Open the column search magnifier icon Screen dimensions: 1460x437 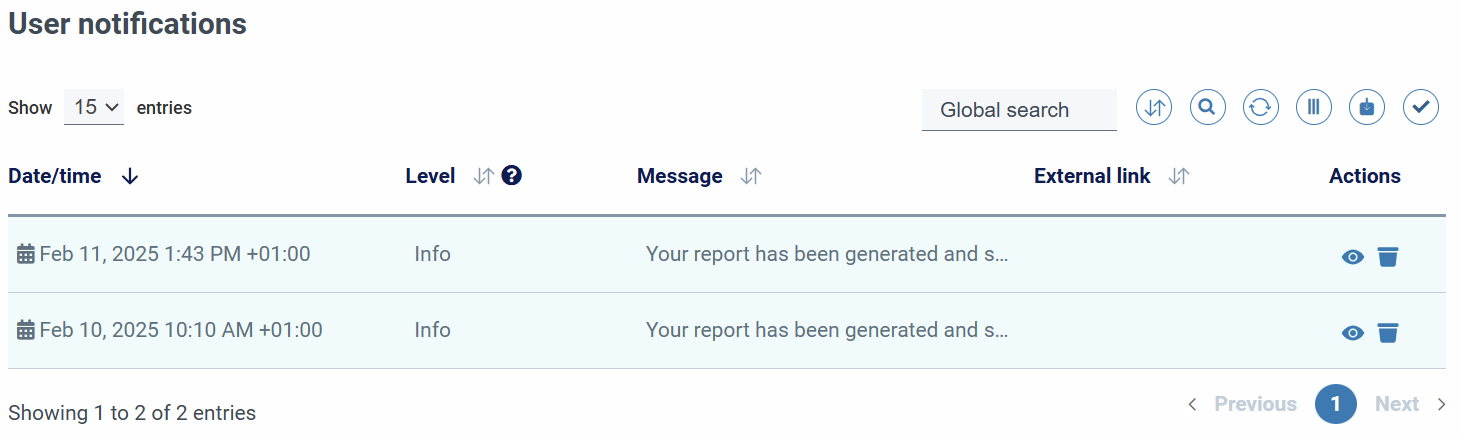coord(1207,107)
